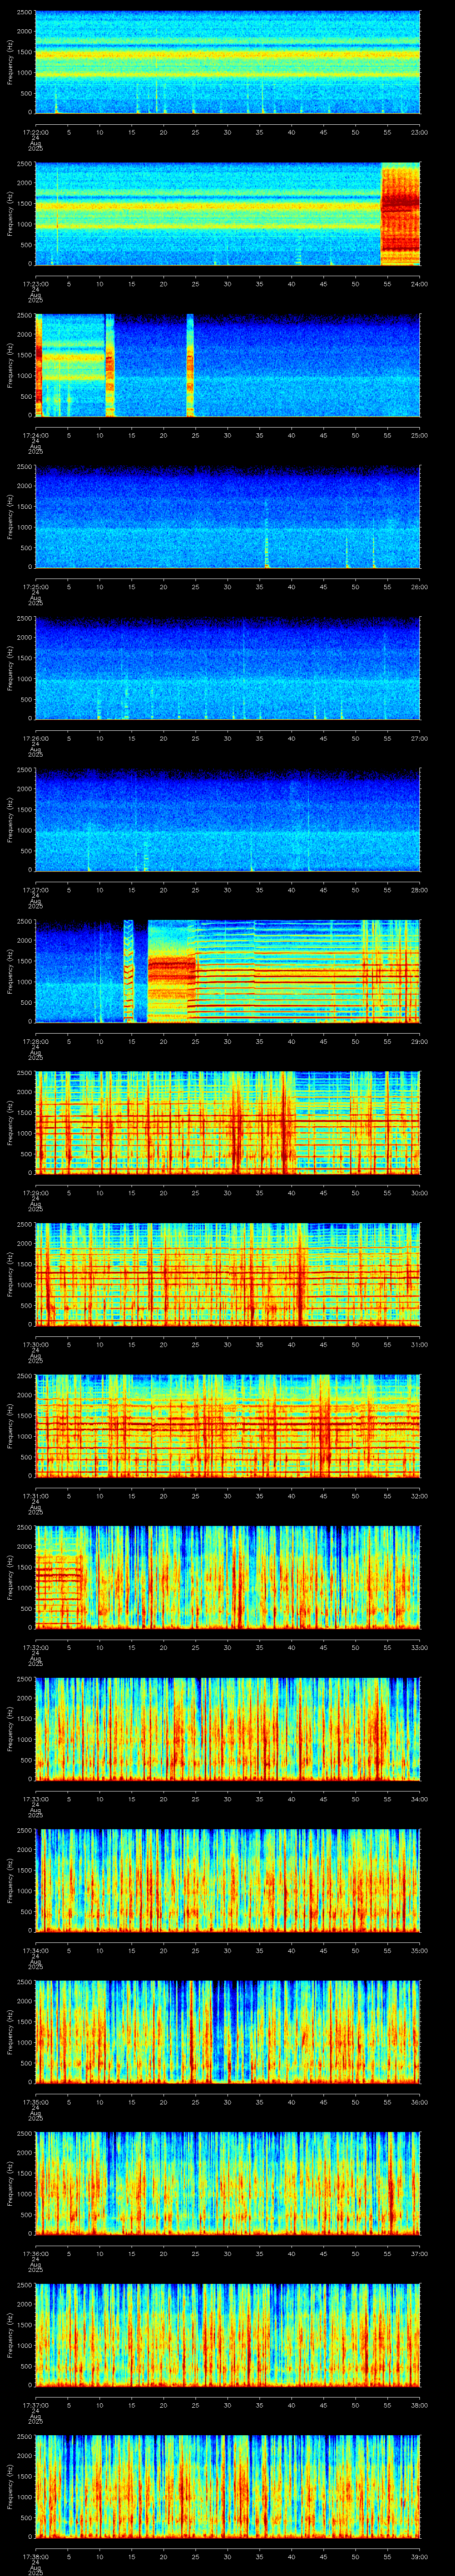Viewport: 455px width, 2576px height.
Task: Select the spectrogram starting at 17:22:00
Action: coord(227,62)
